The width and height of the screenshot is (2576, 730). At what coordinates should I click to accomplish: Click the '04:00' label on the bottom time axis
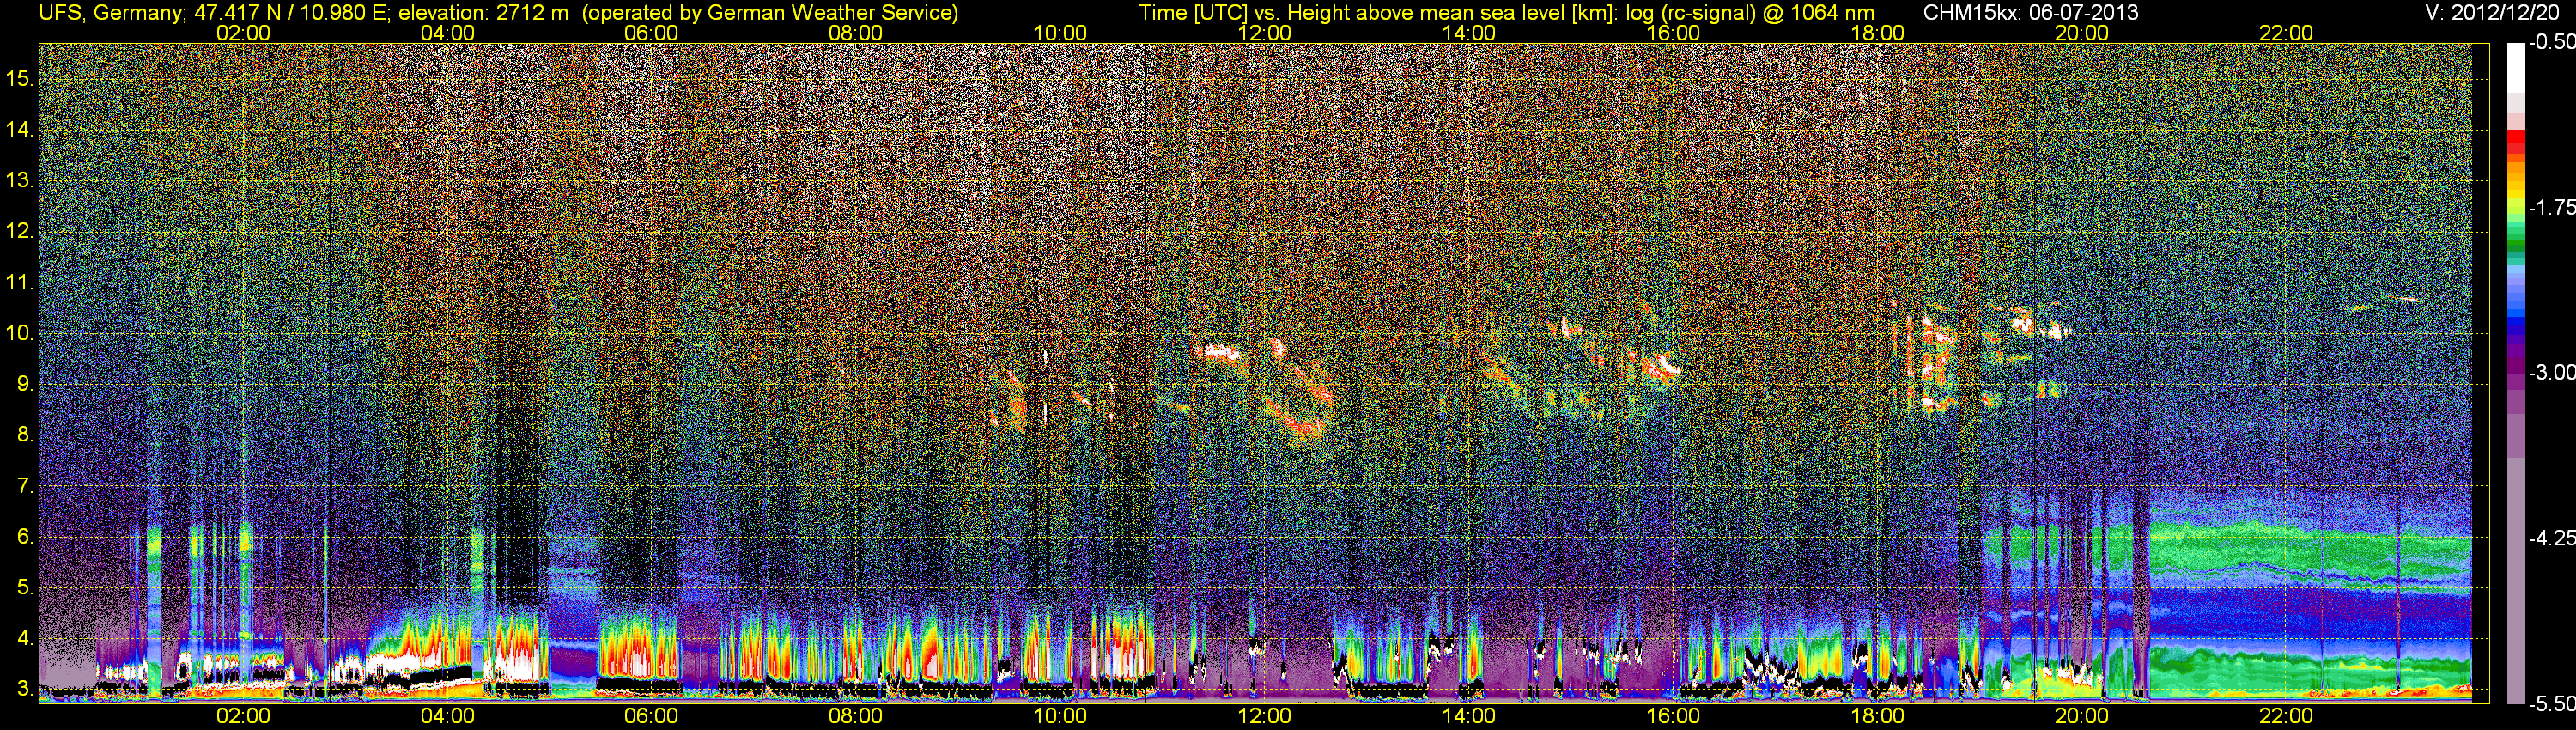point(447,716)
